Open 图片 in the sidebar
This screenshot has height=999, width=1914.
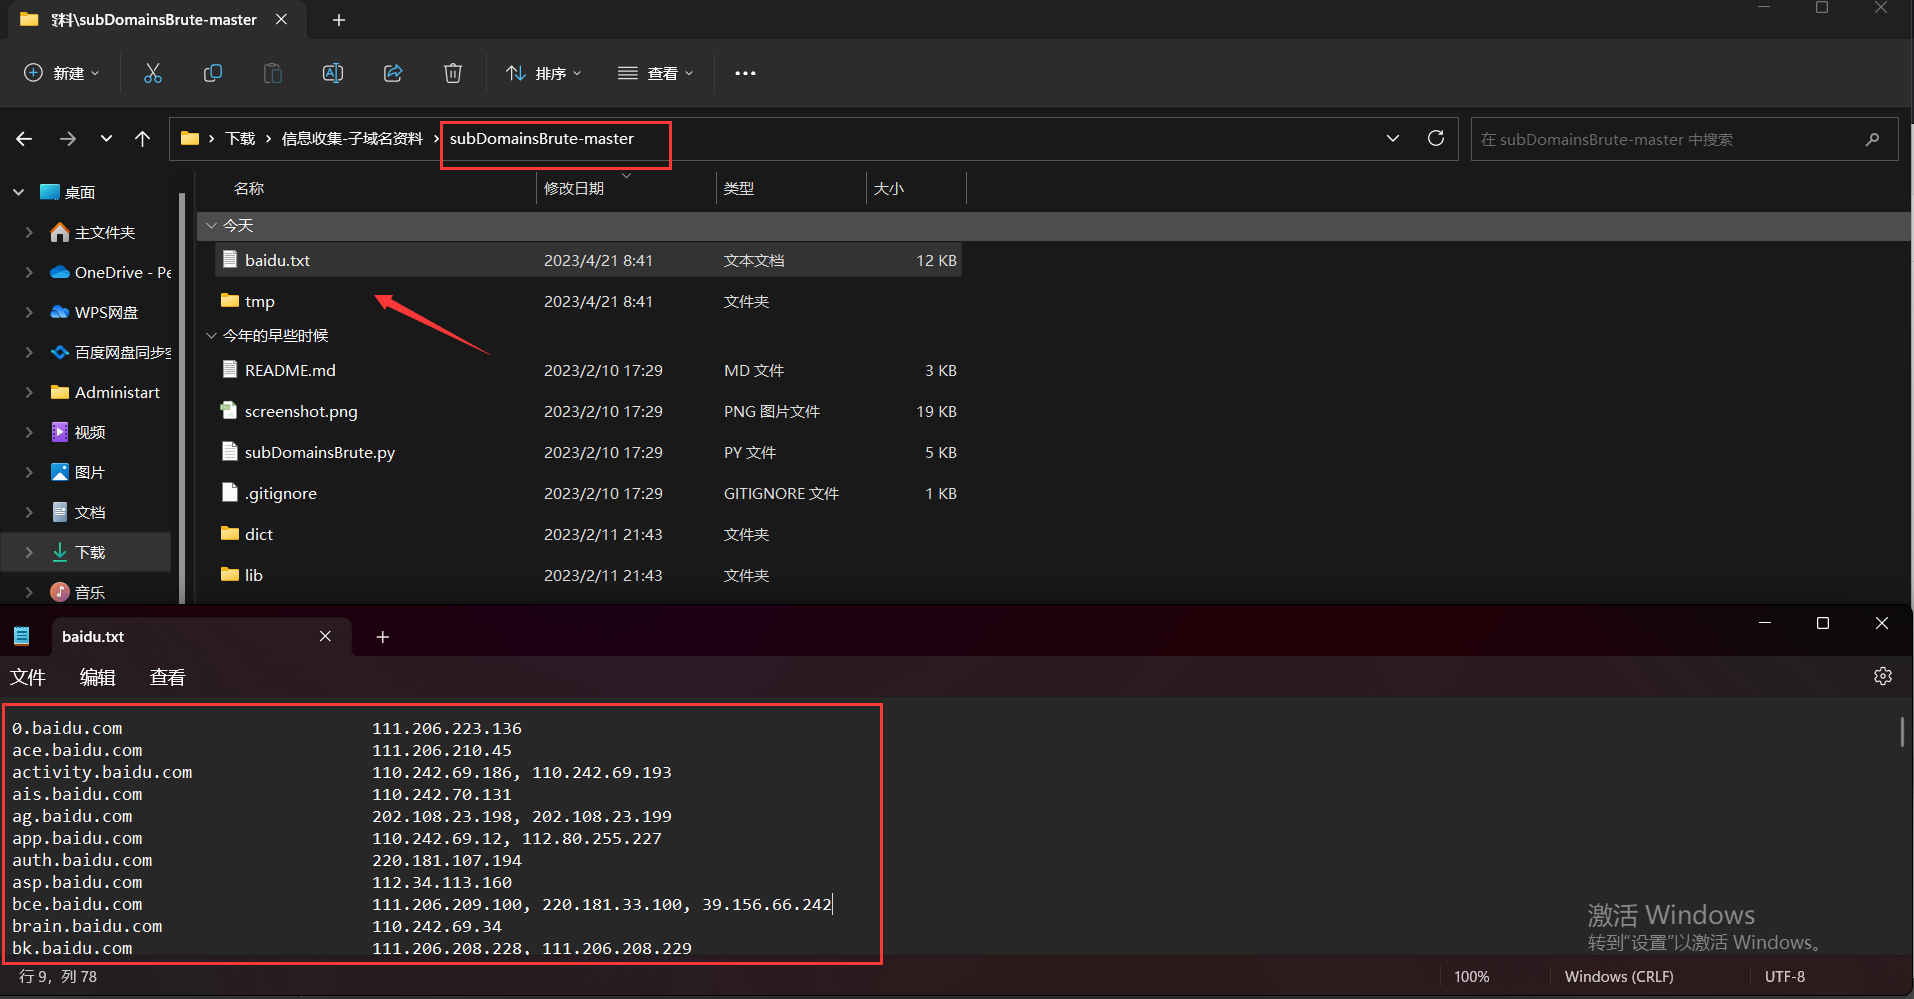point(90,472)
